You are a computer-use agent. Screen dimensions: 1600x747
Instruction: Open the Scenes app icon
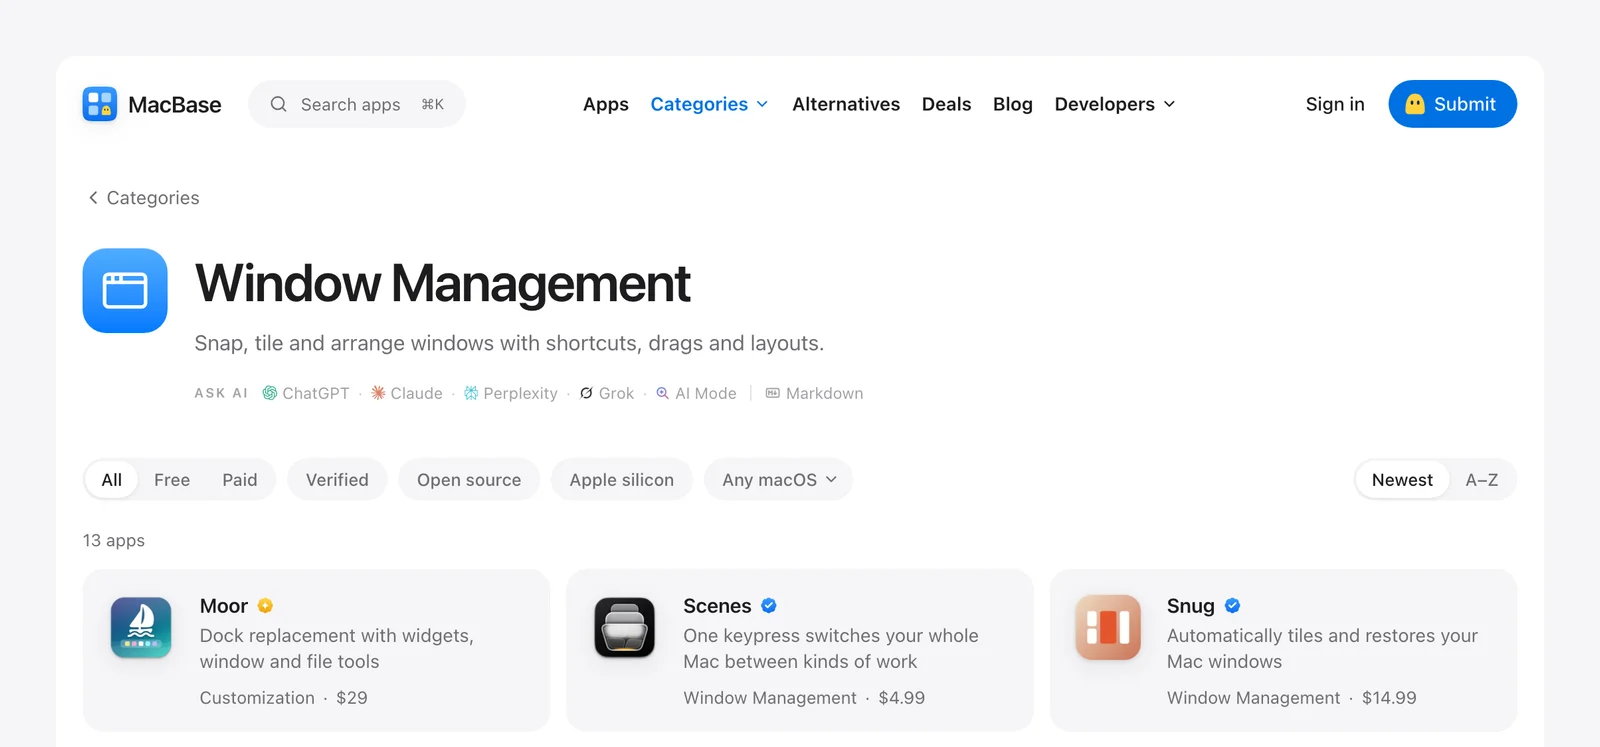tap(625, 628)
